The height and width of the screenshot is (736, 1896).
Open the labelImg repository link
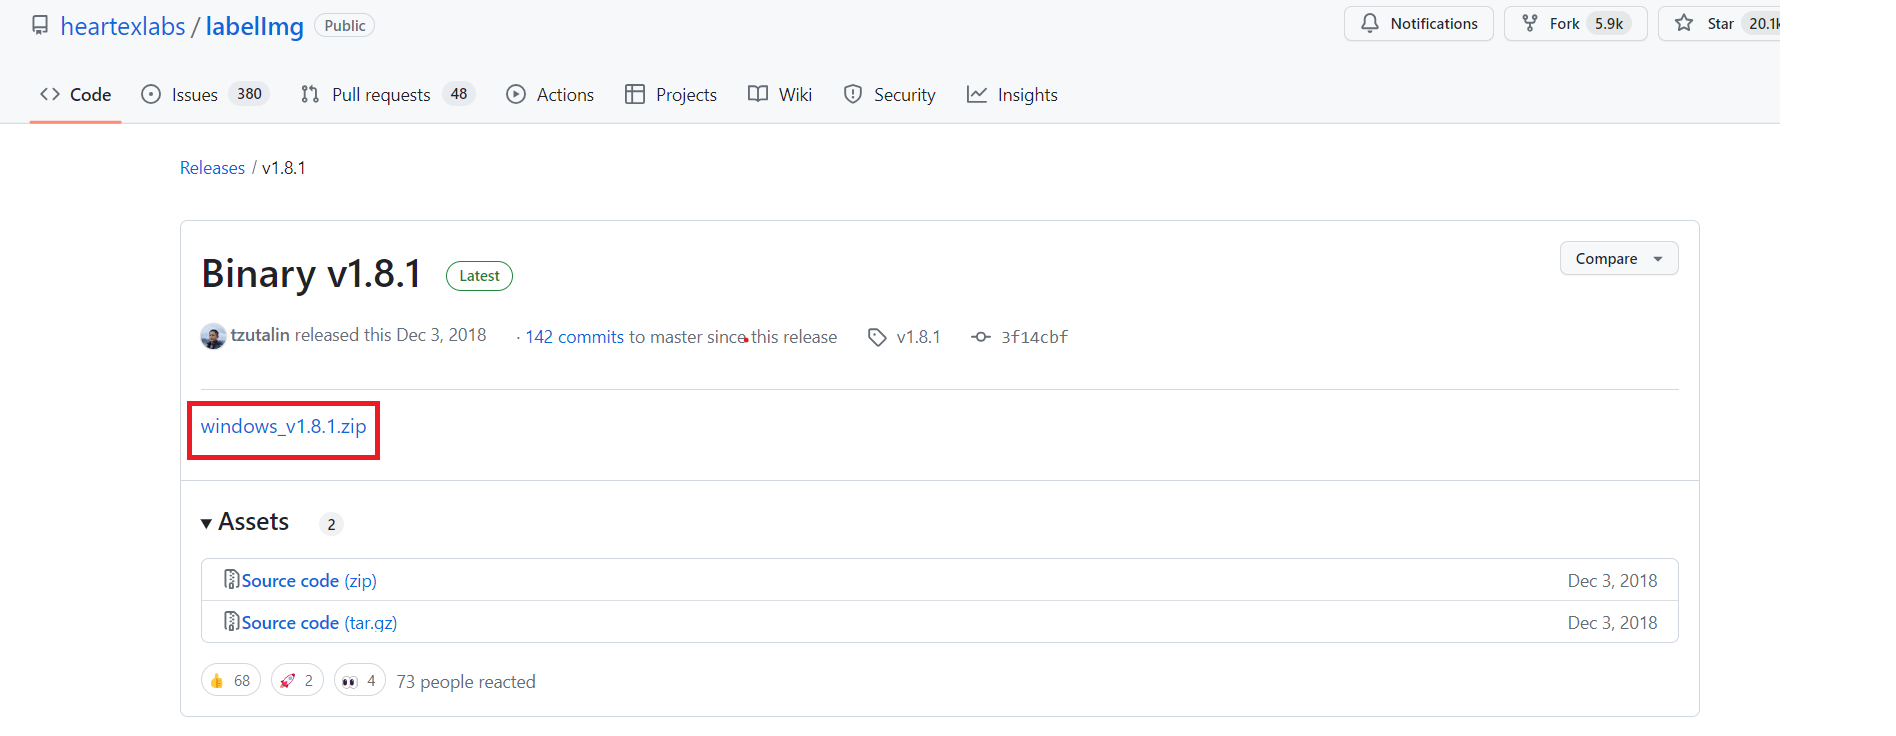(x=254, y=26)
